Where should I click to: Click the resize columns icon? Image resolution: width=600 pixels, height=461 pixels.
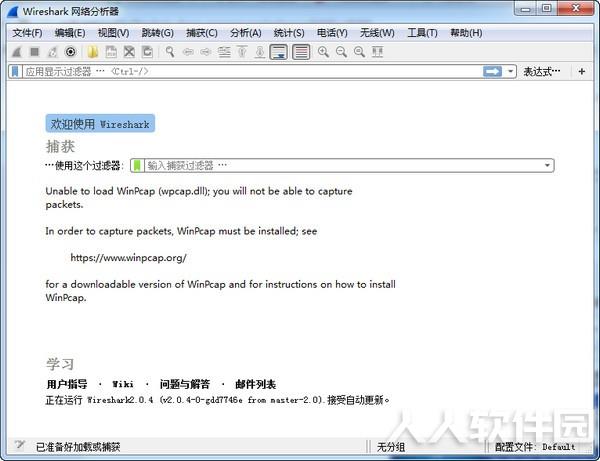377,52
